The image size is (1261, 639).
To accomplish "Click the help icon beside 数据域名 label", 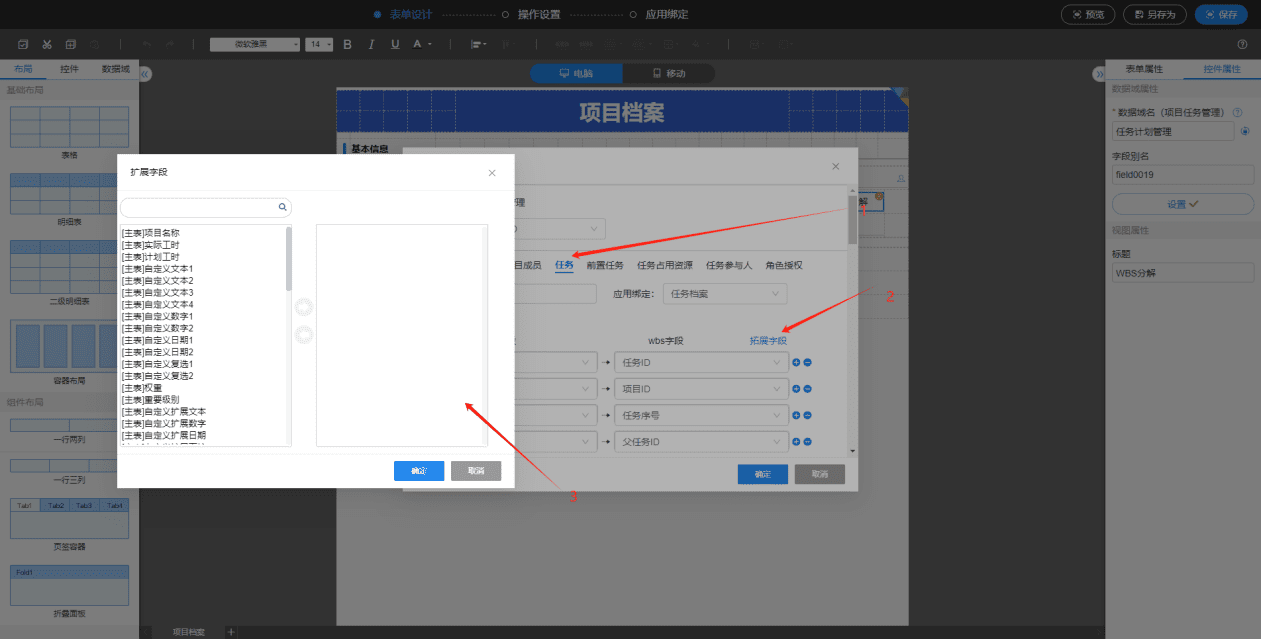I will [1238, 113].
